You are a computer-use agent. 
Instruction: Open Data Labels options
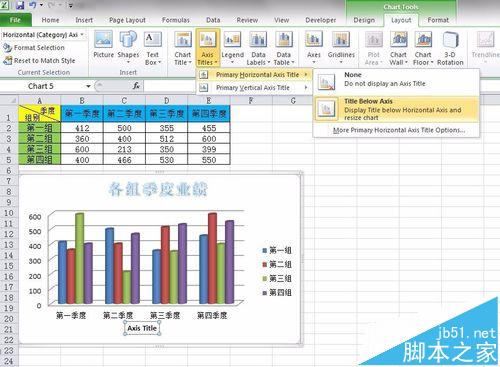(258, 47)
